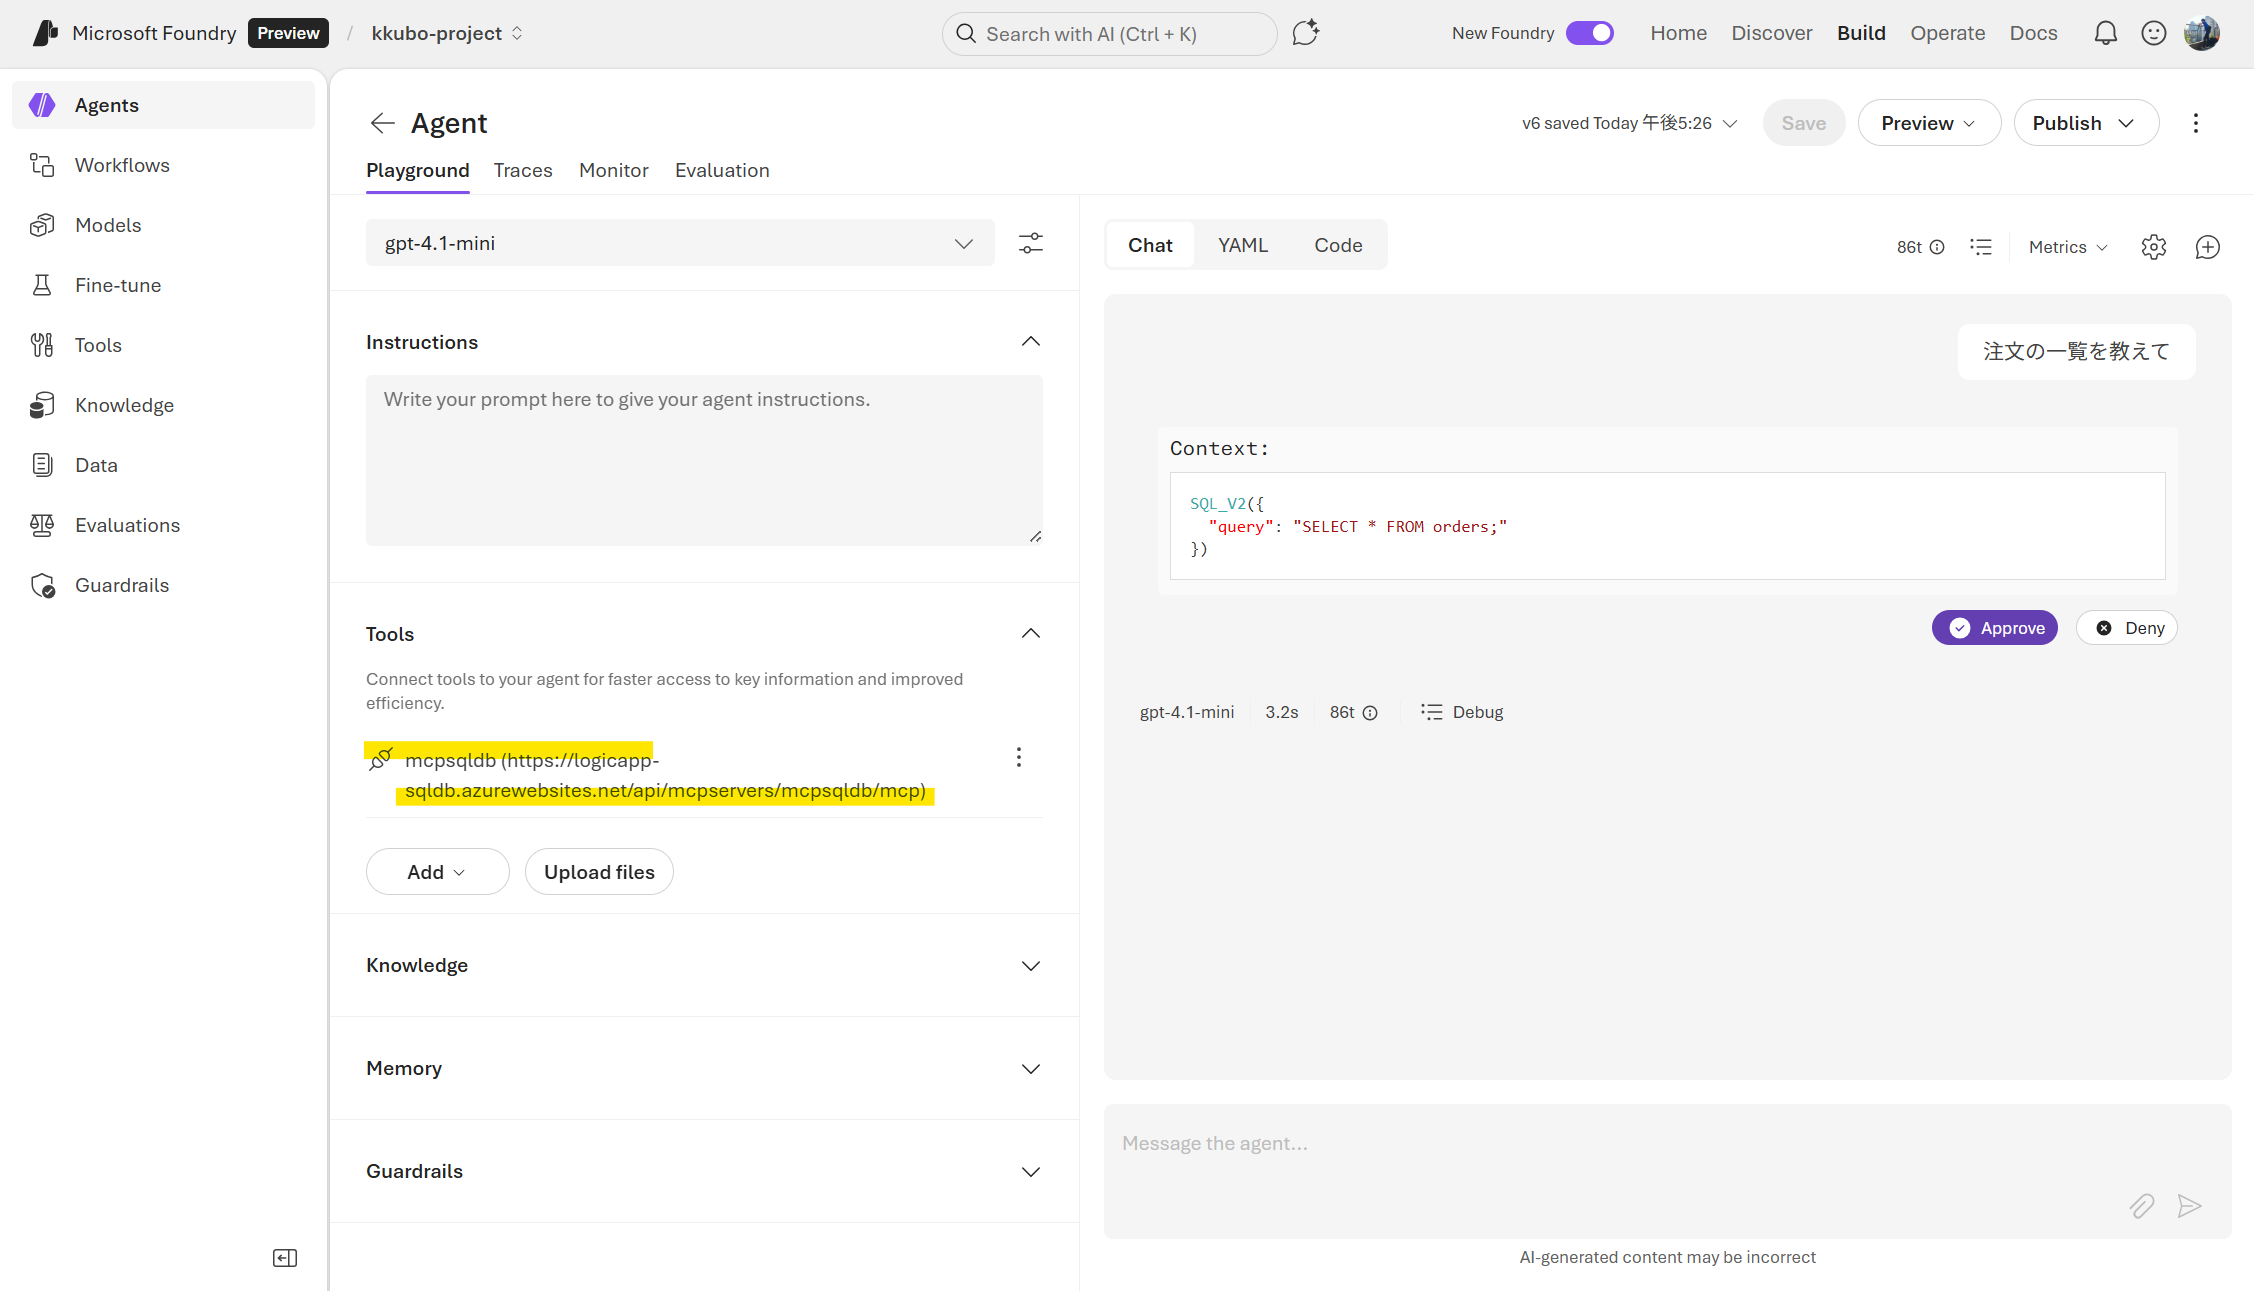Approve the SQL query tool call
The image size is (2254, 1291).
(1994, 628)
